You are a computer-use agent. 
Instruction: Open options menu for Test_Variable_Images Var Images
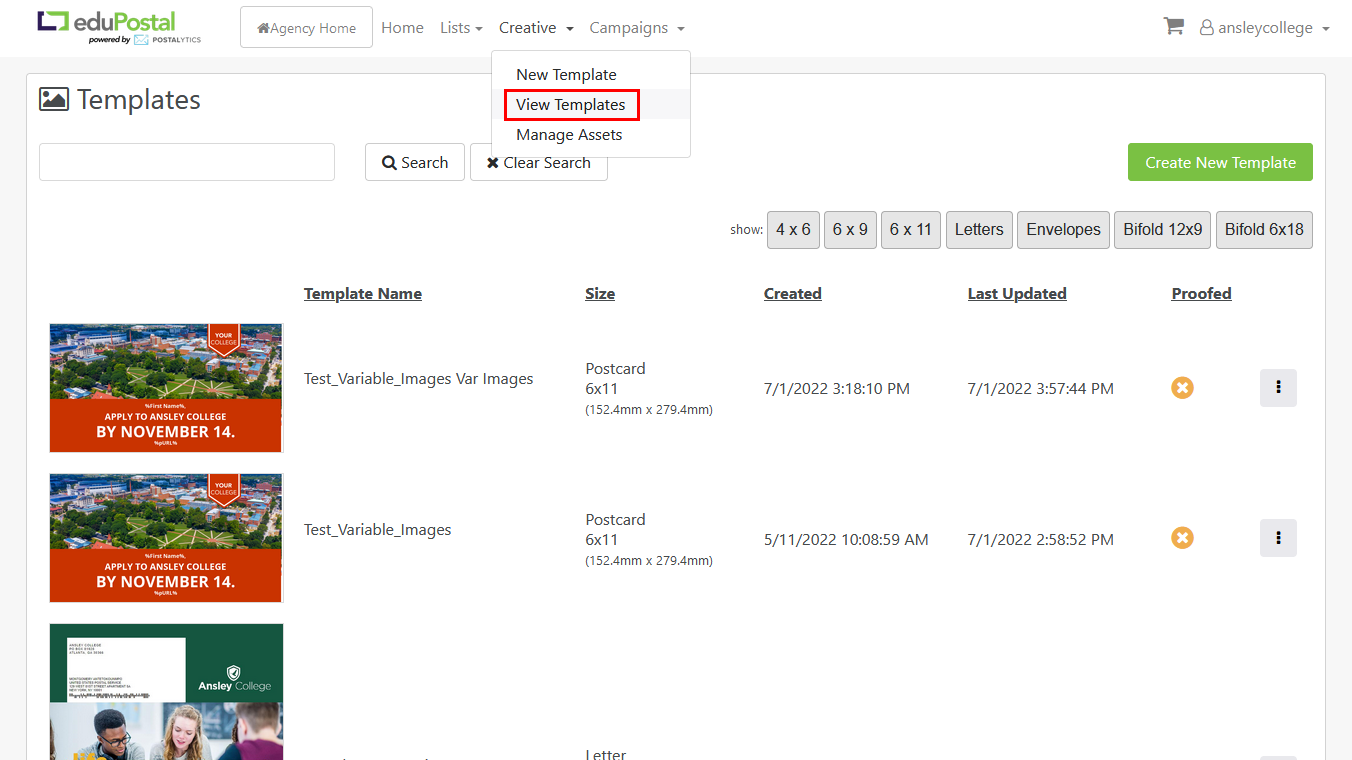pyautogui.click(x=1278, y=388)
